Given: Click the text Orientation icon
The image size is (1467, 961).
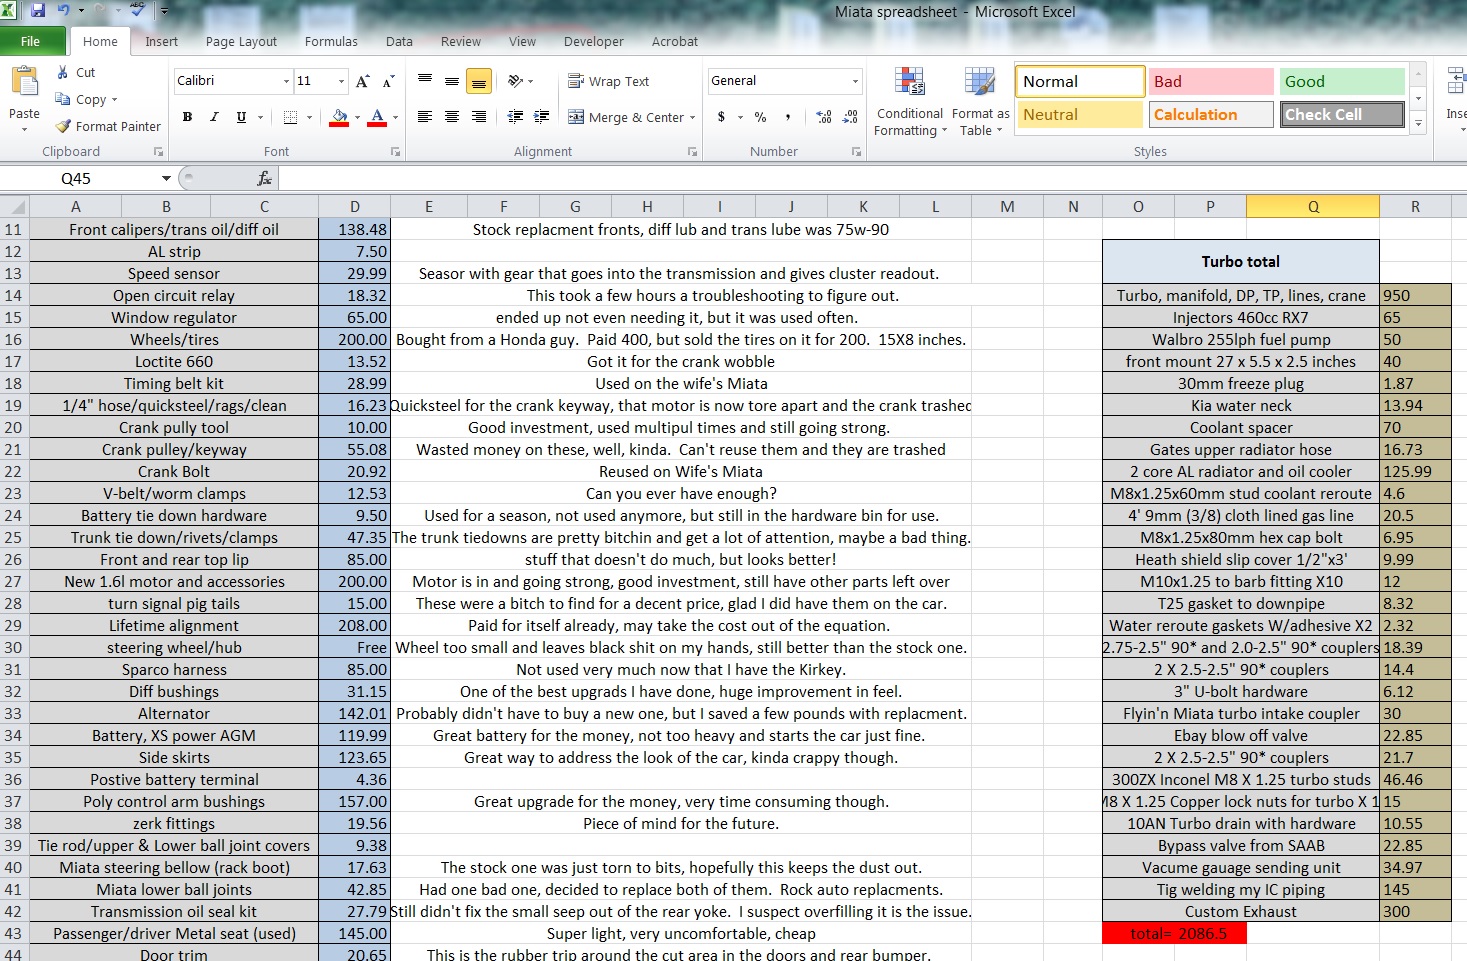Looking at the screenshot, I should tap(515, 81).
